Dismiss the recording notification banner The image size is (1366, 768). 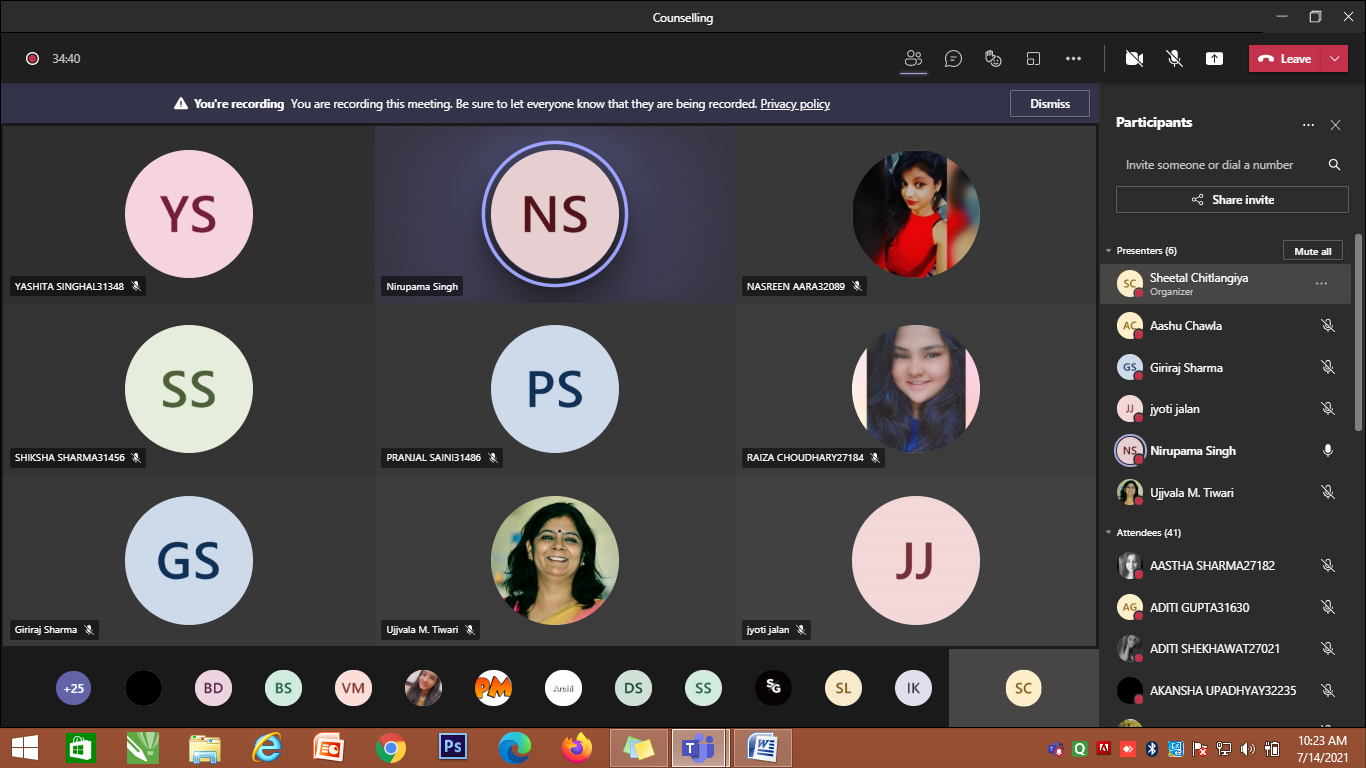1049,104
